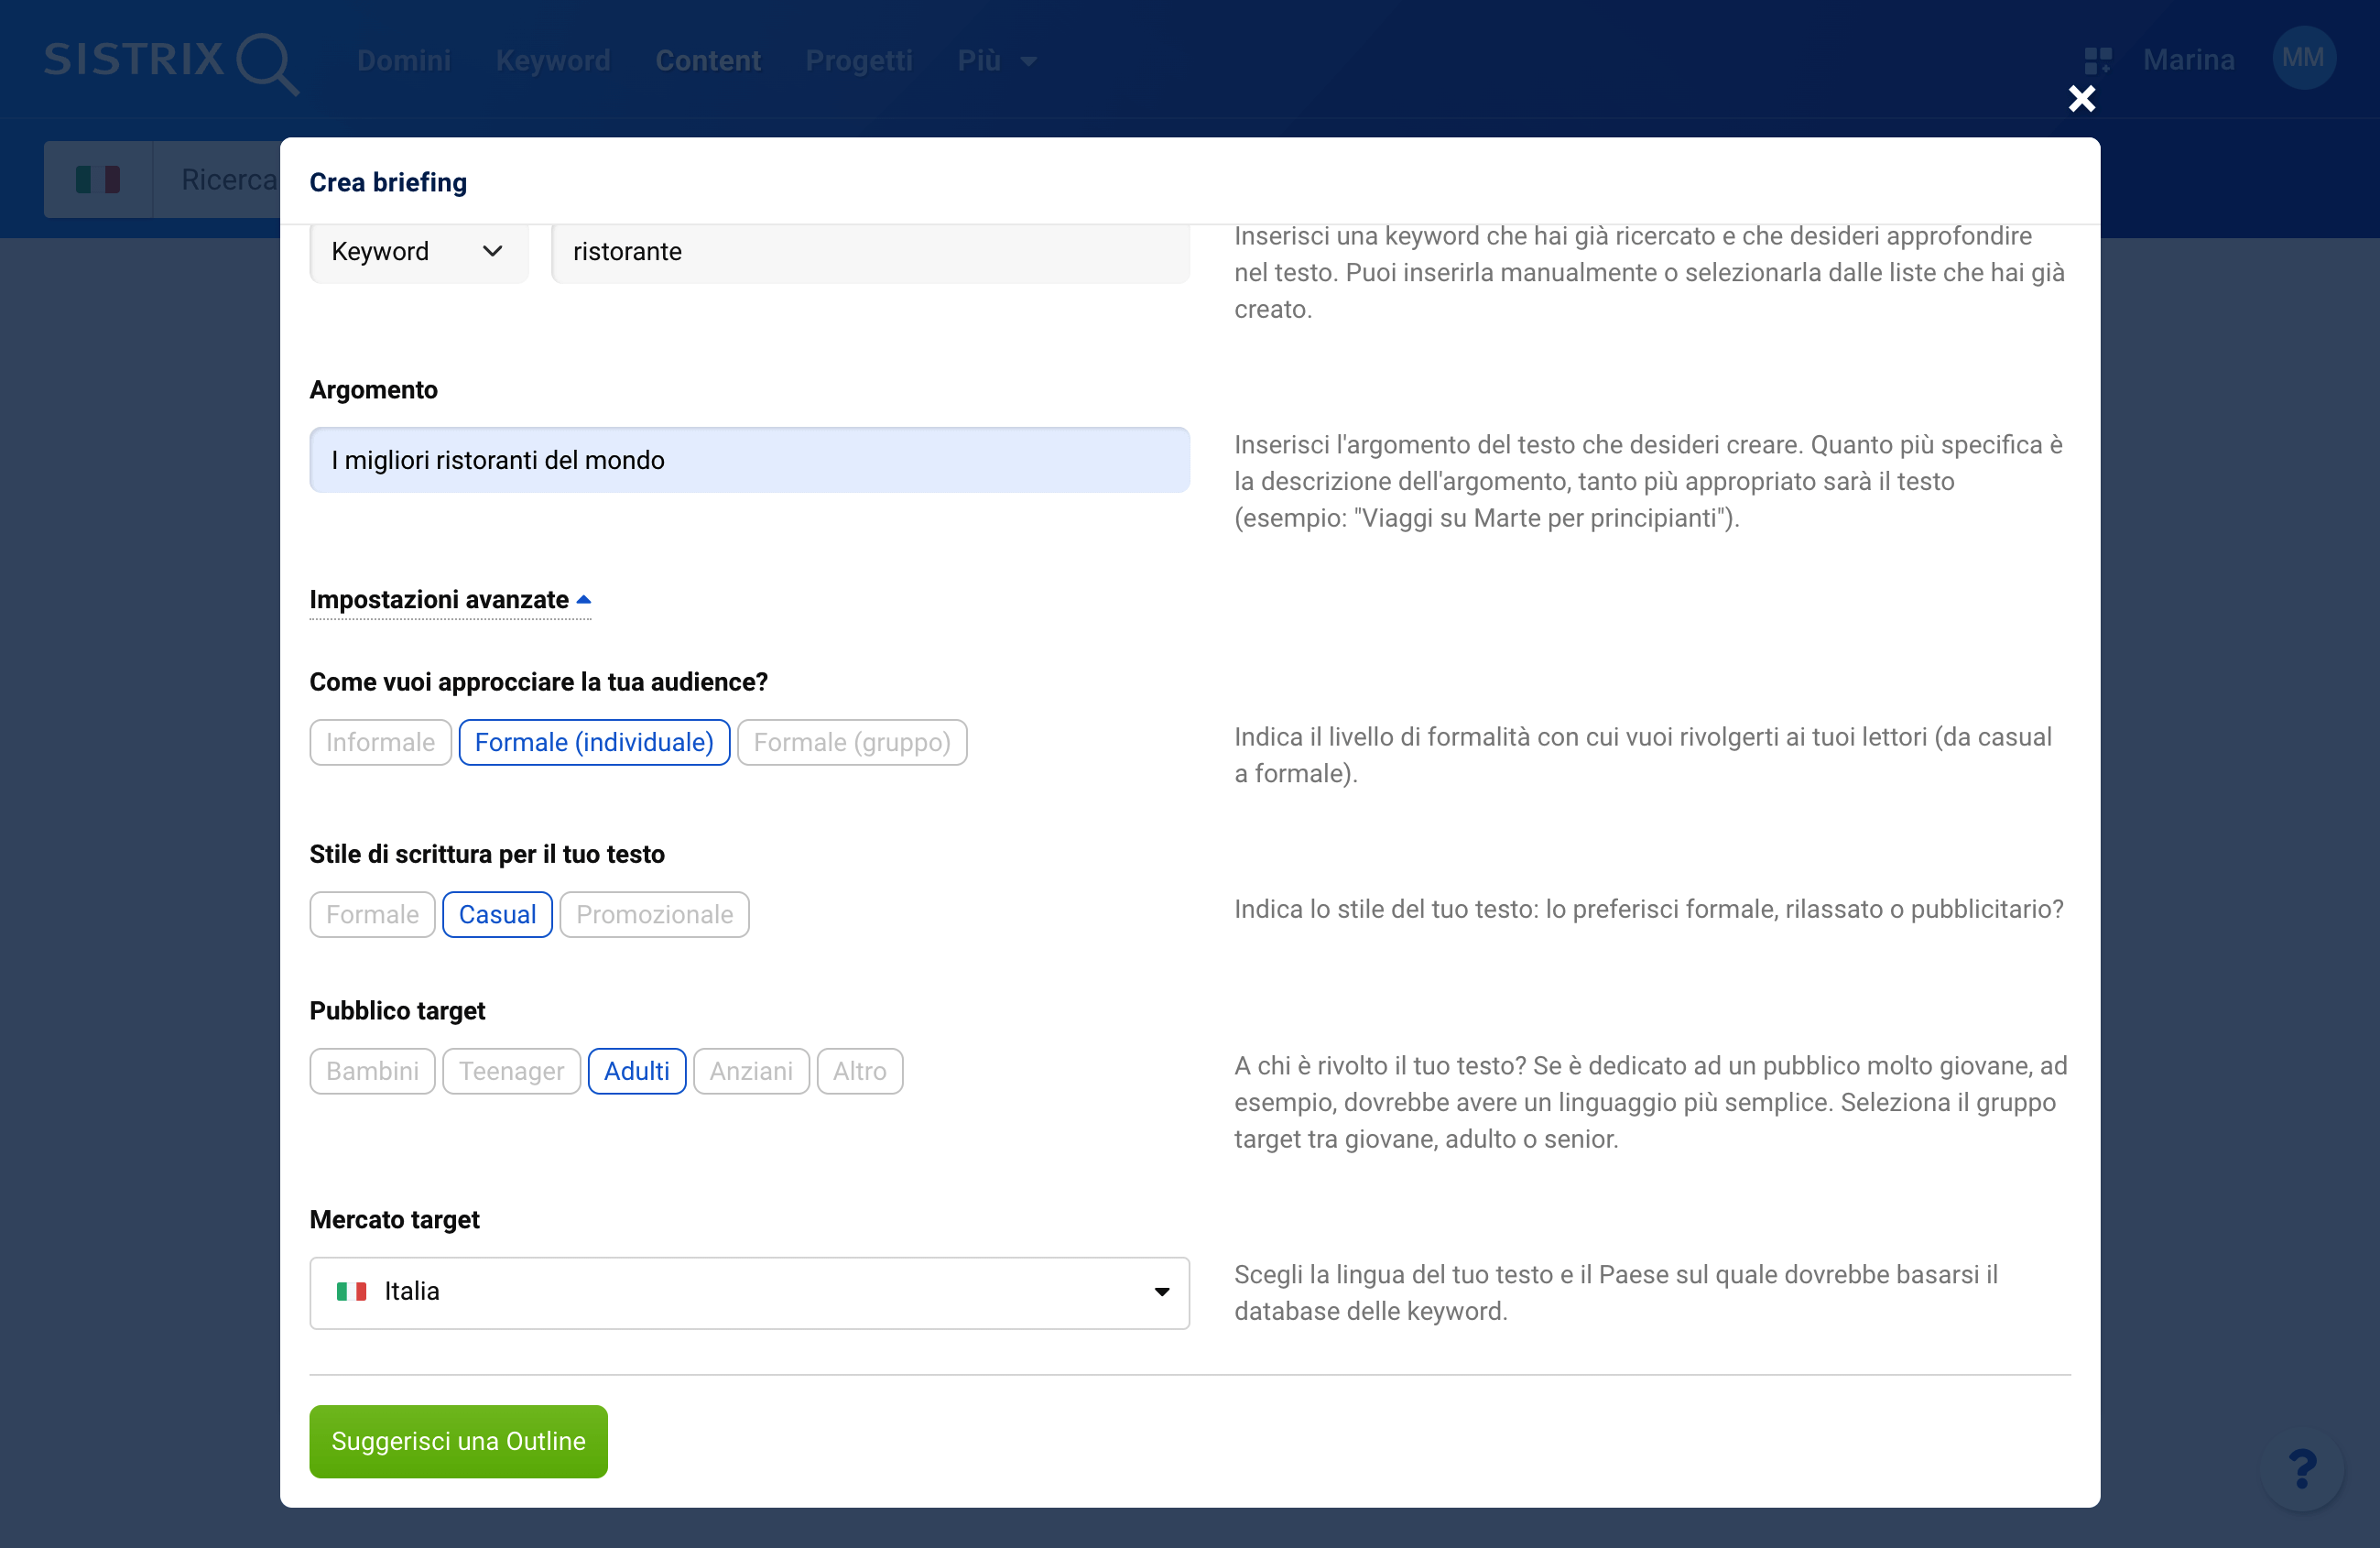The width and height of the screenshot is (2380, 1548).
Task: Click the Italian flag country selector in search bar
Action: click(98, 180)
